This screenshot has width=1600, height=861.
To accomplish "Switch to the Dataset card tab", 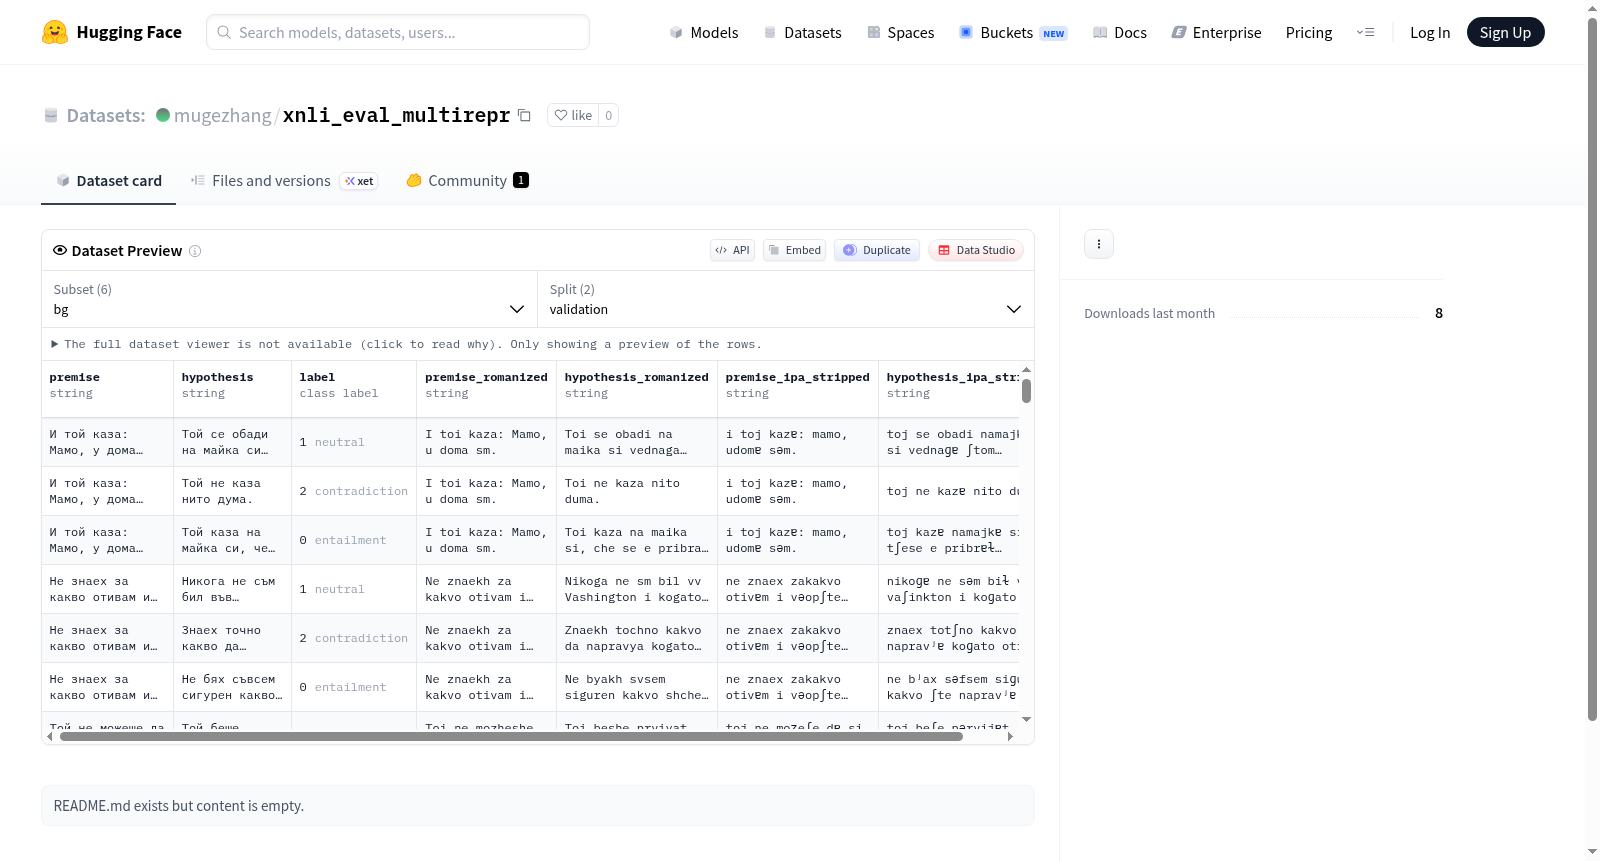I will point(108,181).
